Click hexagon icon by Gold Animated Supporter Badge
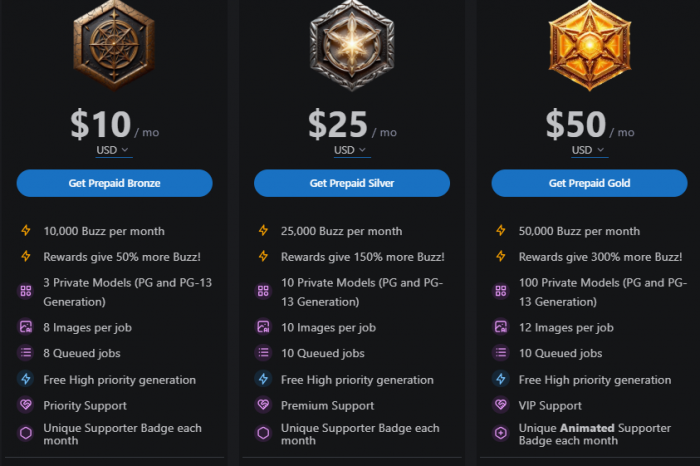The width and height of the screenshot is (700, 466). pos(501,434)
